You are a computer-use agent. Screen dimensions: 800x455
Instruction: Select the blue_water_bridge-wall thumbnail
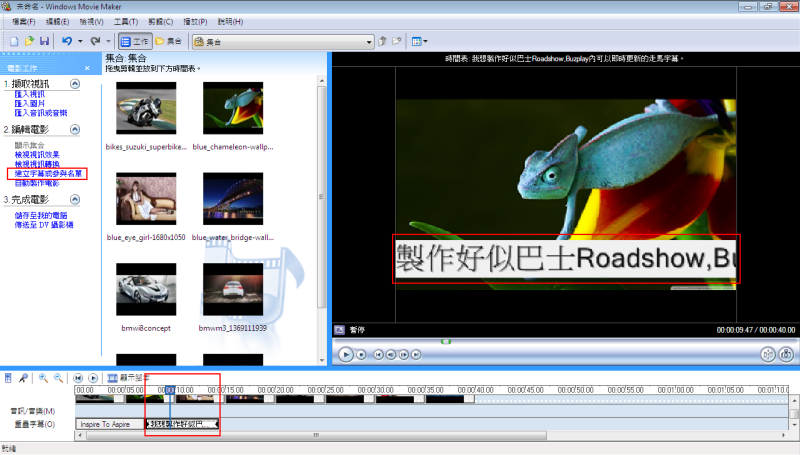233,198
